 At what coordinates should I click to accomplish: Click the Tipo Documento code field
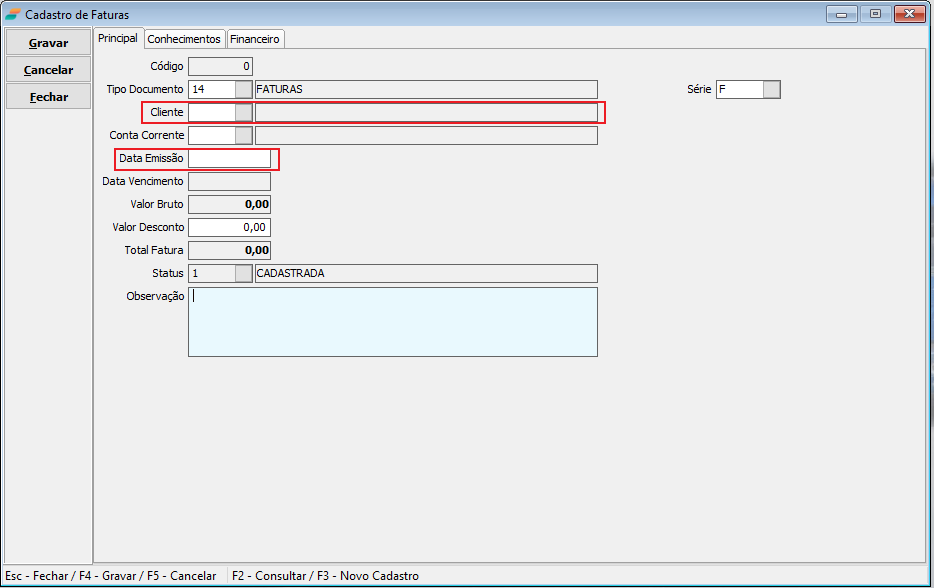click(x=211, y=89)
